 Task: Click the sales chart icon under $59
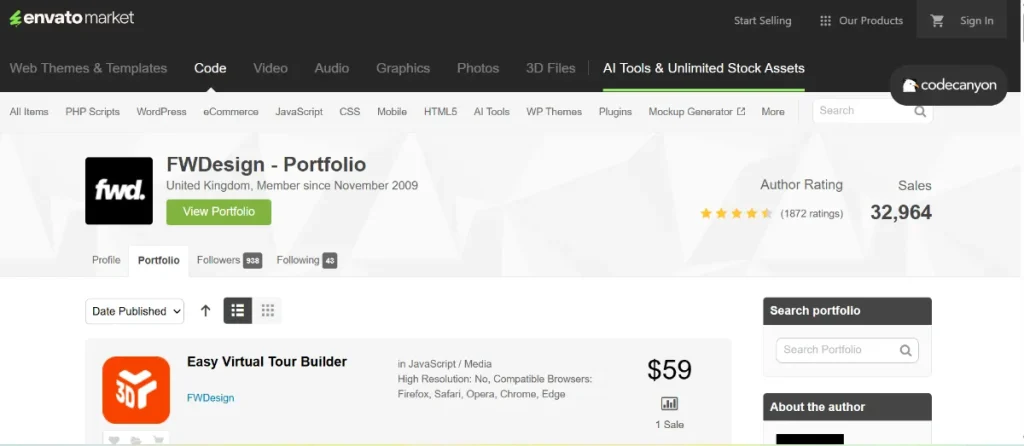[669, 404]
